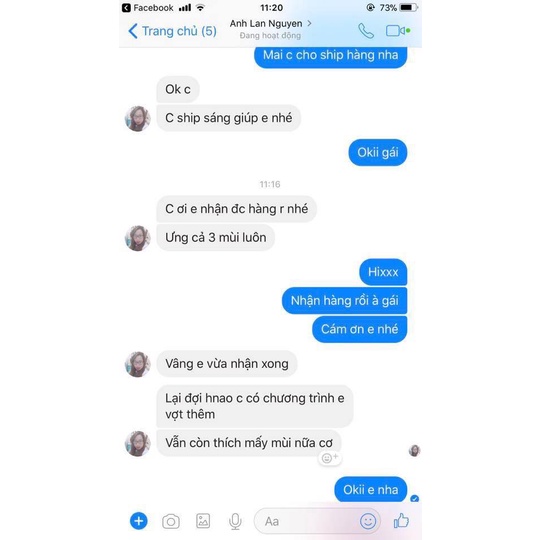The height and width of the screenshot is (540, 540).
Task: Open the camera to take a photo
Action: [171, 521]
